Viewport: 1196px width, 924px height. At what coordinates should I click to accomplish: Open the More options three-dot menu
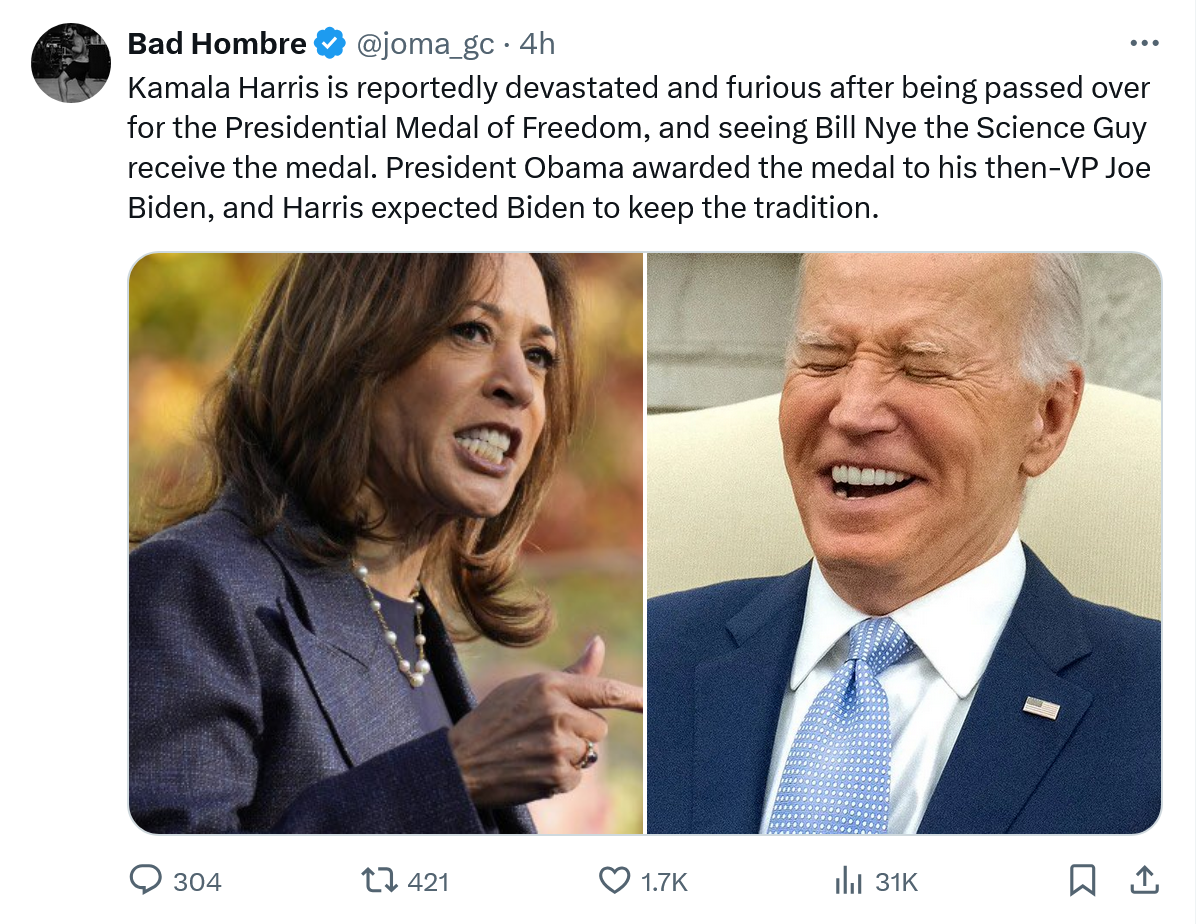(1142, 44)
